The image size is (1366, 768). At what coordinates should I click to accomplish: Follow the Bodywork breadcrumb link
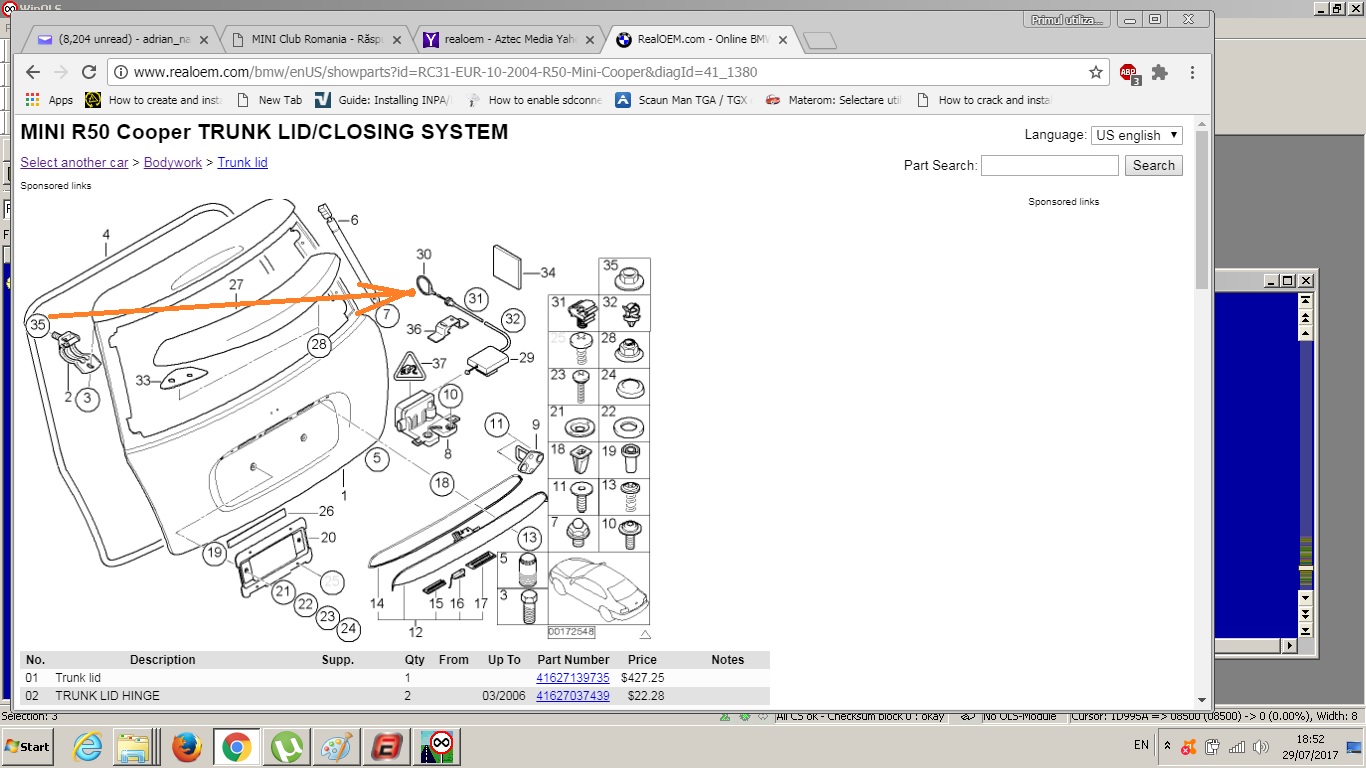click(173, 162)
